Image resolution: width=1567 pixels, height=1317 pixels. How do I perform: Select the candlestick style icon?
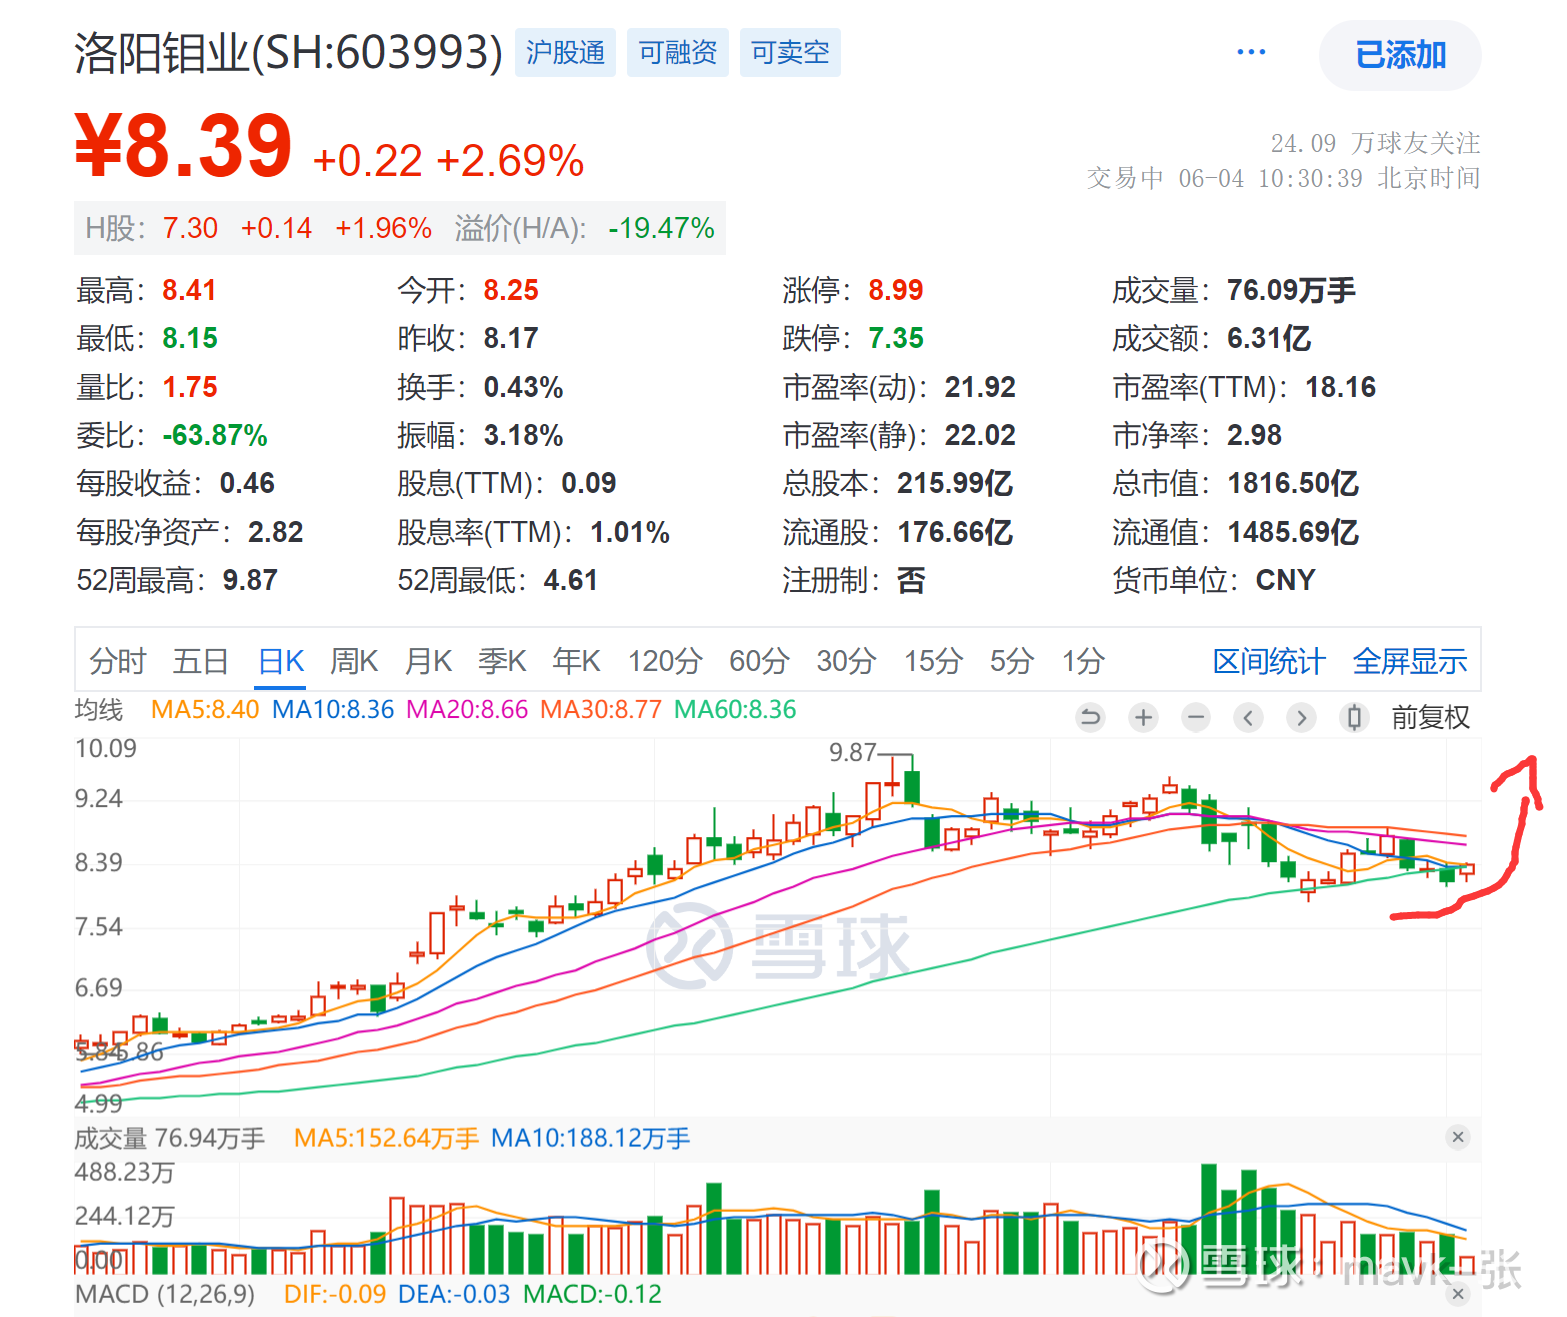1353,717
